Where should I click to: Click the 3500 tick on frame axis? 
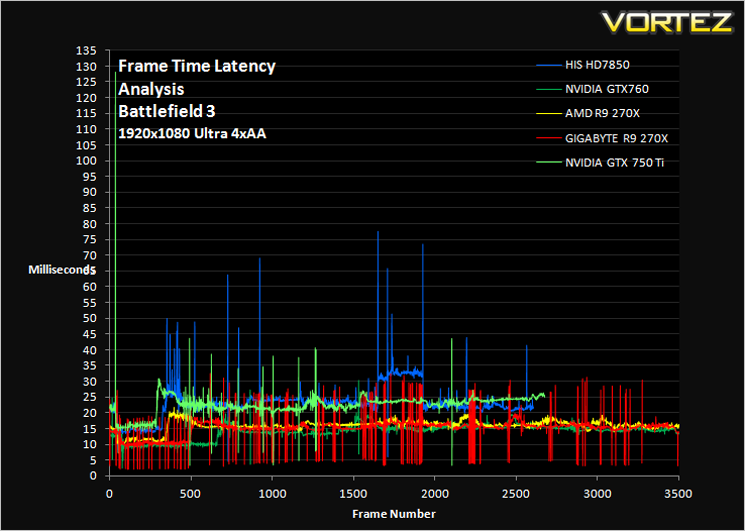678,493
